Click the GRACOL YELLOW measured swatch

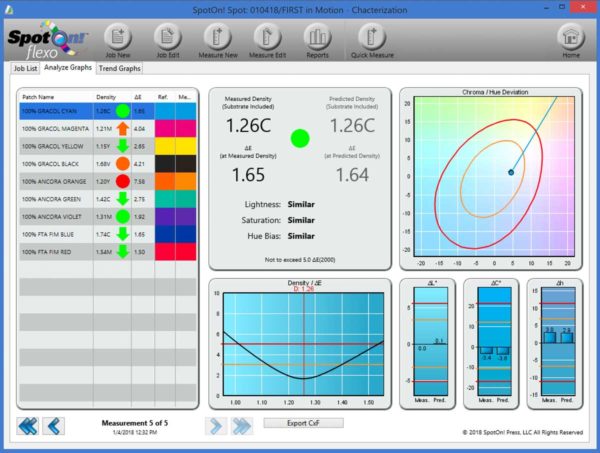click(x=186, y=146)
